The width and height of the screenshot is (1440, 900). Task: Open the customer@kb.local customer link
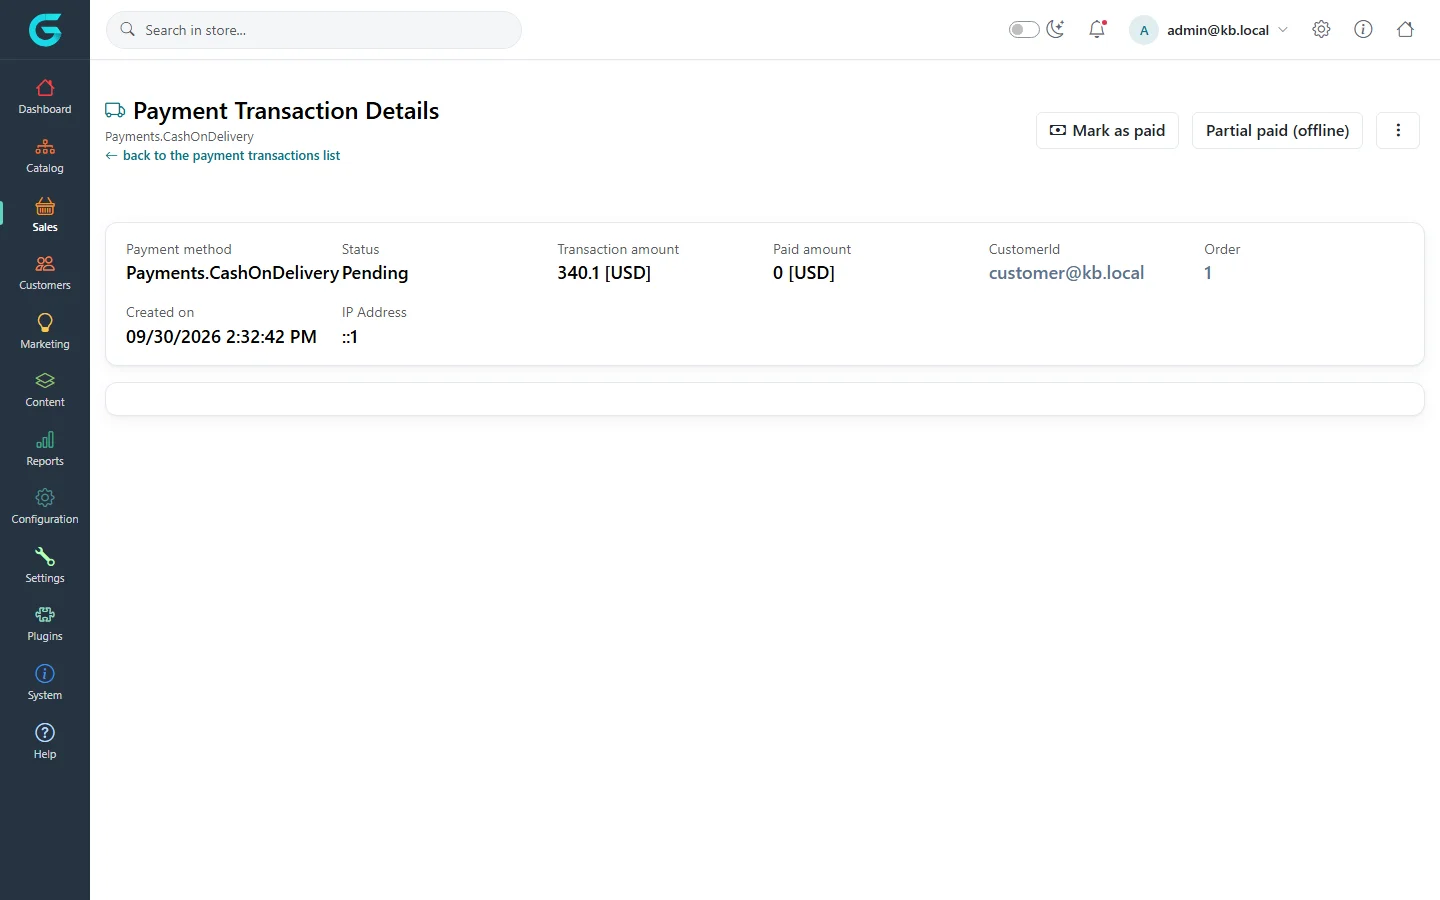point(1066,273)
